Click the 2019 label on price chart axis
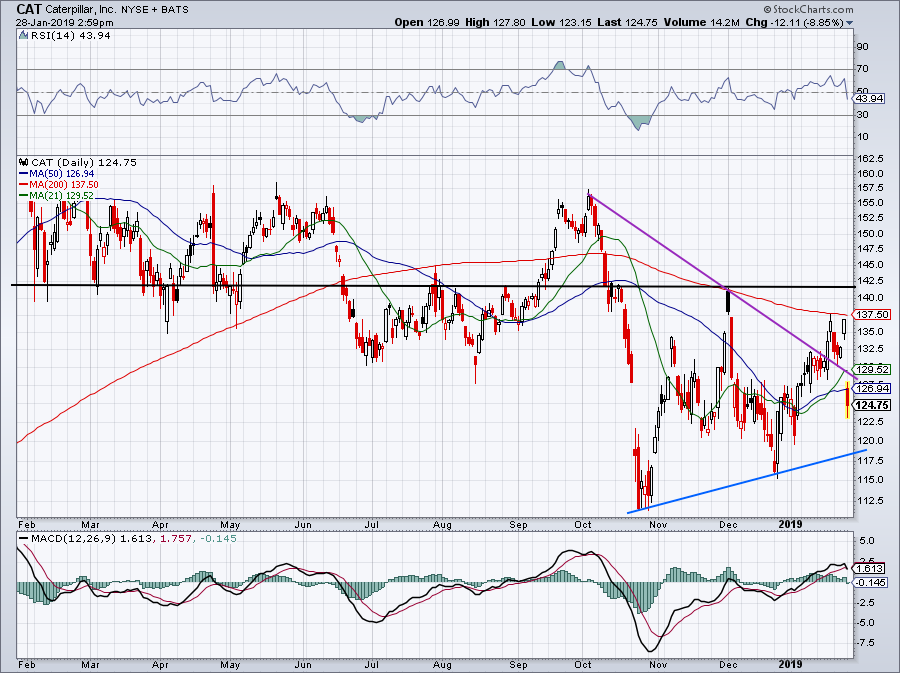 [790, 524]
